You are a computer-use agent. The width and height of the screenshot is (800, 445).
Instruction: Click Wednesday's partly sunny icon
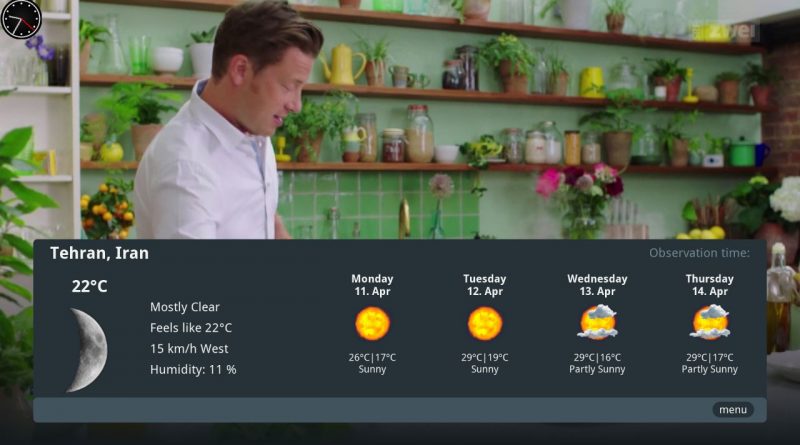pos(597,322)
